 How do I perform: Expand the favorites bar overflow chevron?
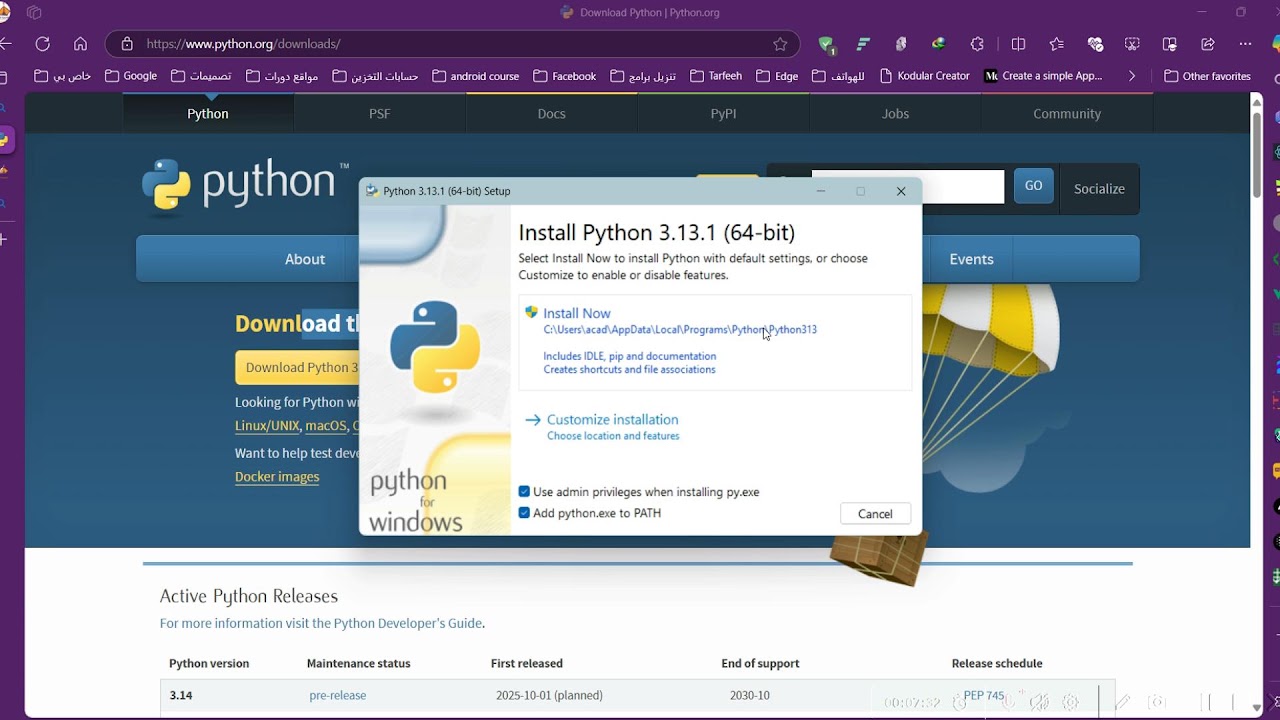(1132, 76)
